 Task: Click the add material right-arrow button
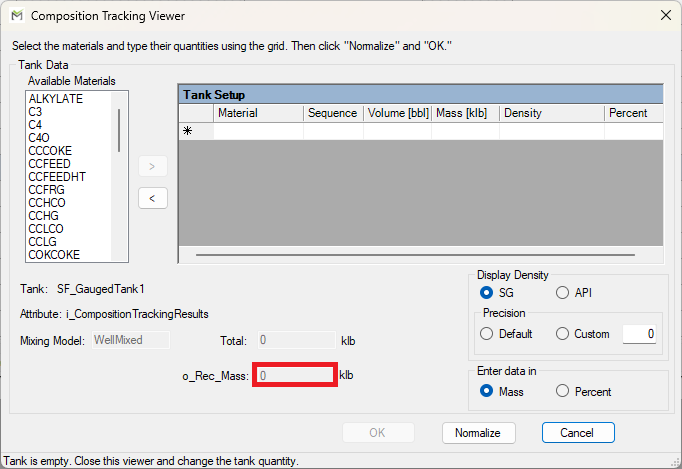(x=151, y=166)
